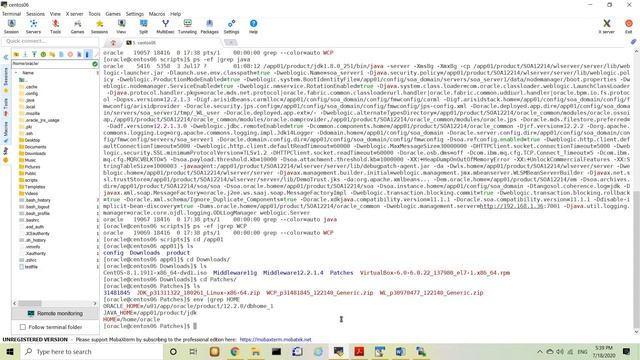The width and height of the screenshot is (640, 360).
Task: Open the Sessions star toolbar button
Action: [x=99, y=27]
